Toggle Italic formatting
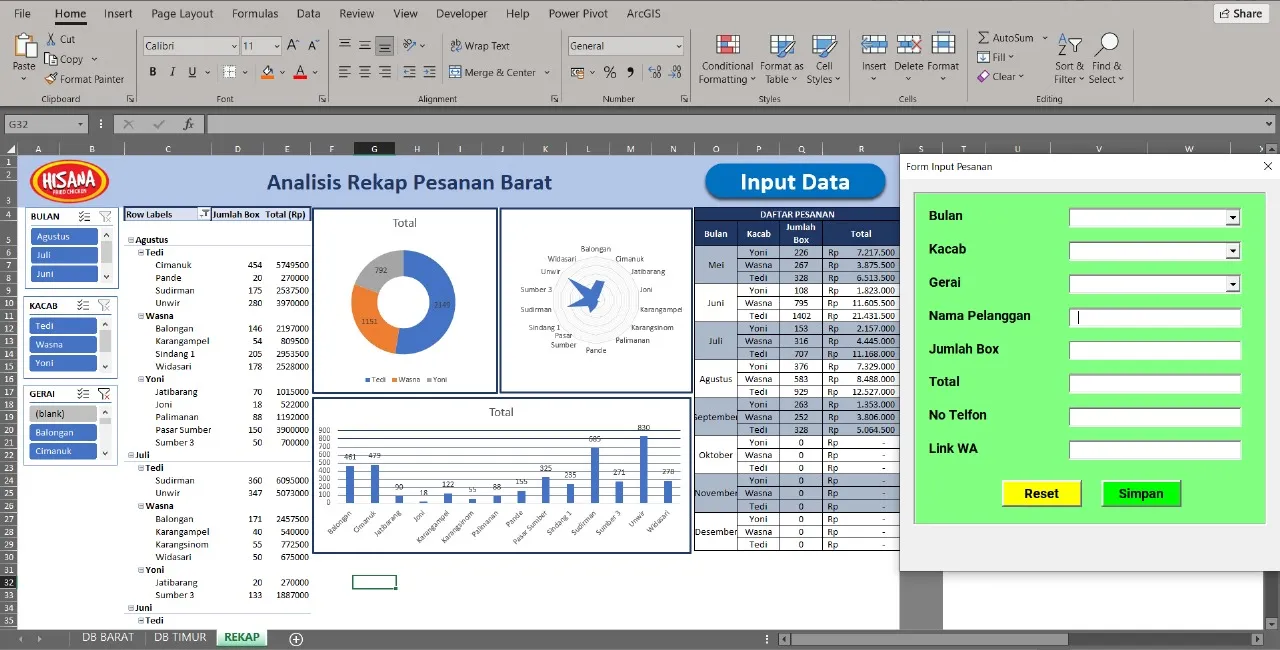 [x=172, y=72]
